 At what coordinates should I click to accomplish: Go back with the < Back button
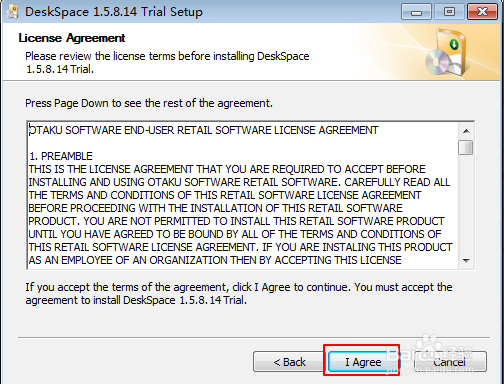click(289, 362)
